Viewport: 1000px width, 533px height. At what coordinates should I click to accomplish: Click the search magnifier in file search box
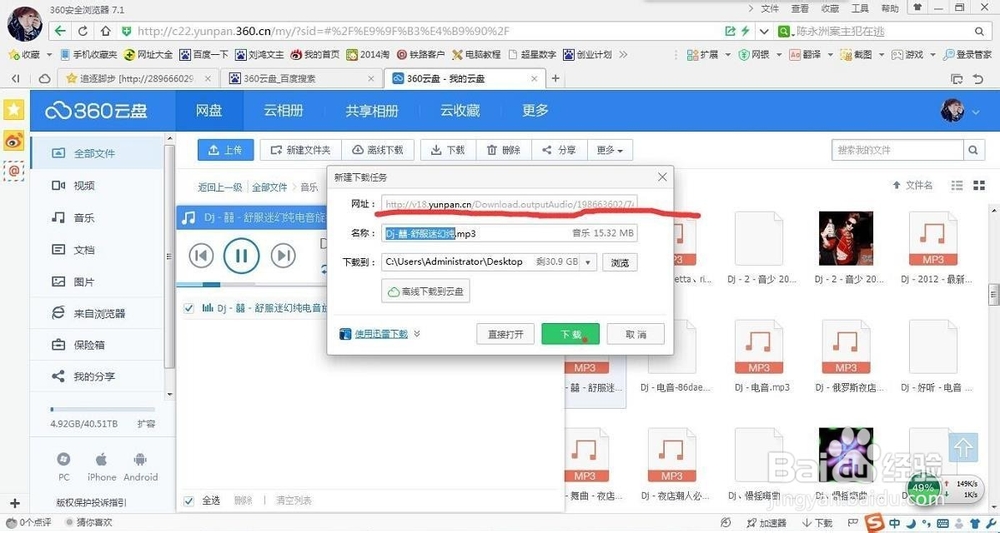click(x=973, y=150)
